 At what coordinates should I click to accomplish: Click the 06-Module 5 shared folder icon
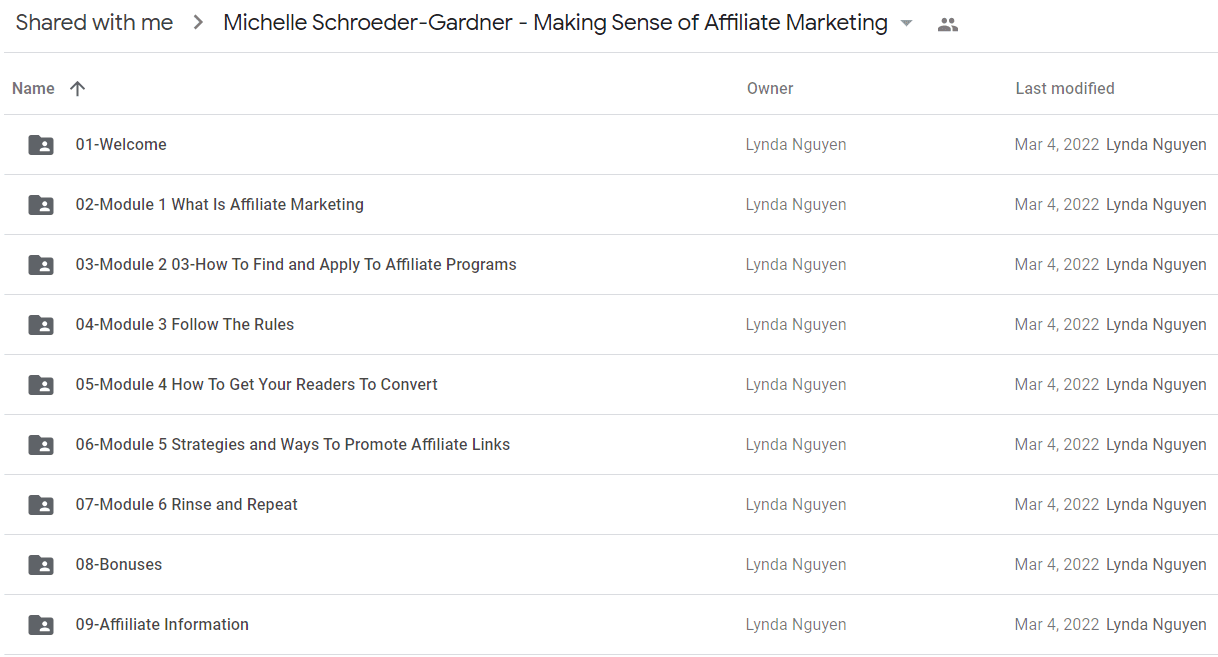pos(41,445)
